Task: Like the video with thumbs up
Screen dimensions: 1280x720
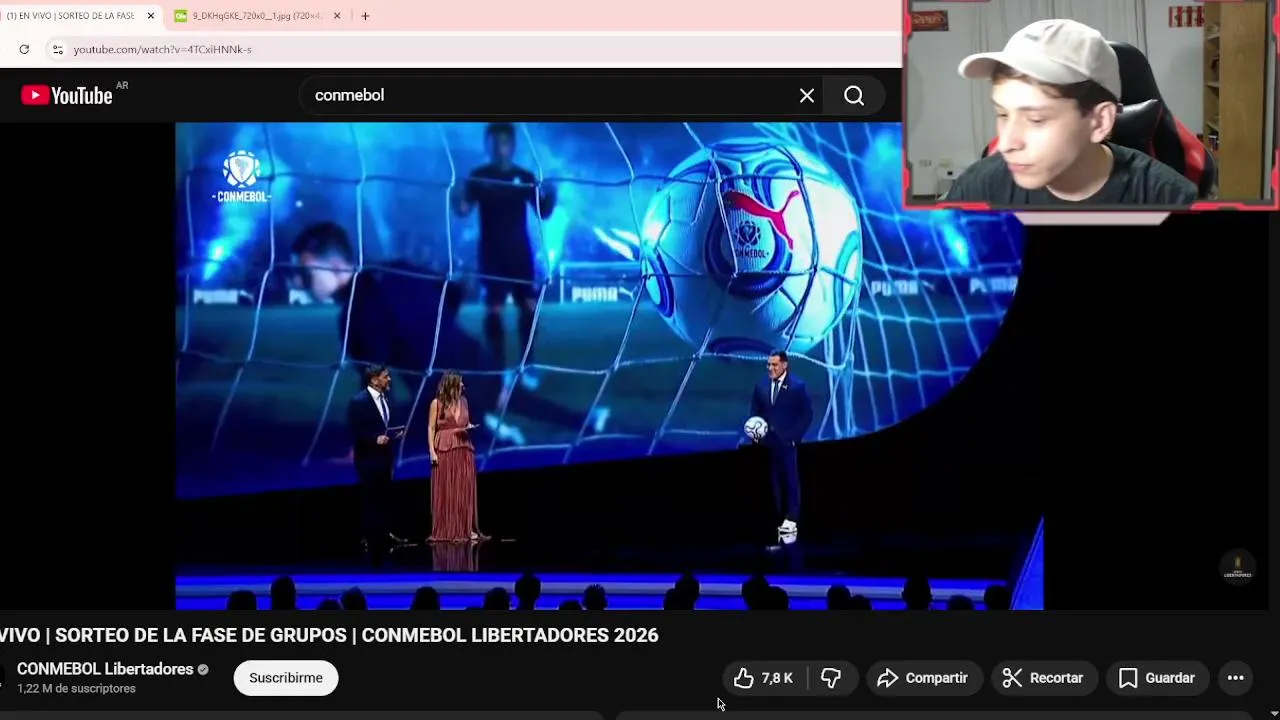Action: coord(763,678)
